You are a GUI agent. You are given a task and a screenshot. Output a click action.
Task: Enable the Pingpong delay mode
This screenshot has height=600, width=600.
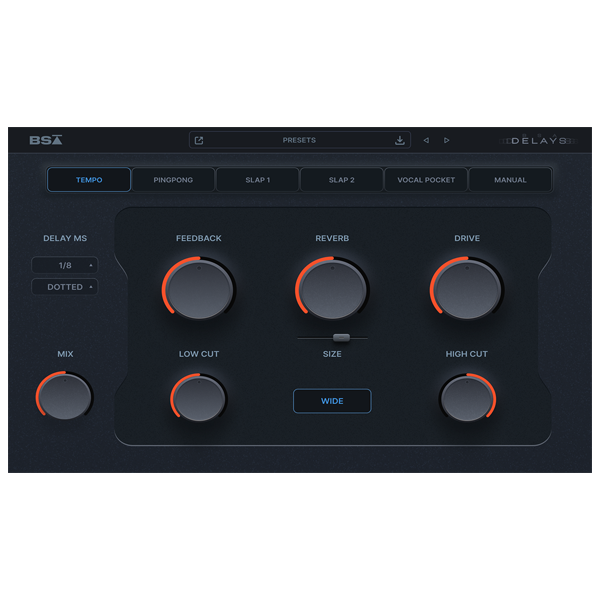(x=173, y=180)
